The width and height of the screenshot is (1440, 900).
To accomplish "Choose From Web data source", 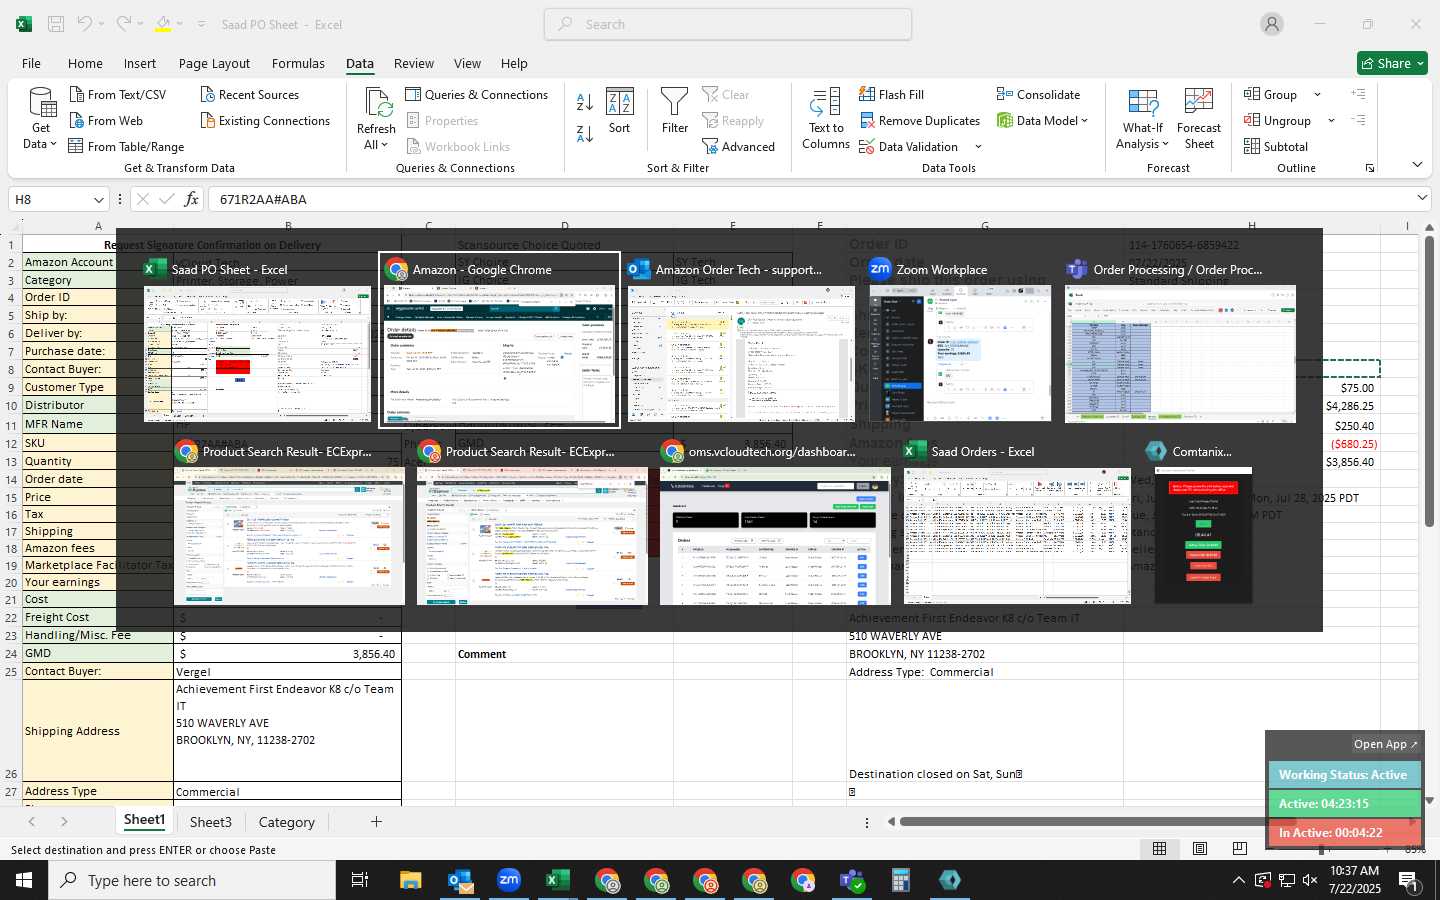I will point(106,121).
